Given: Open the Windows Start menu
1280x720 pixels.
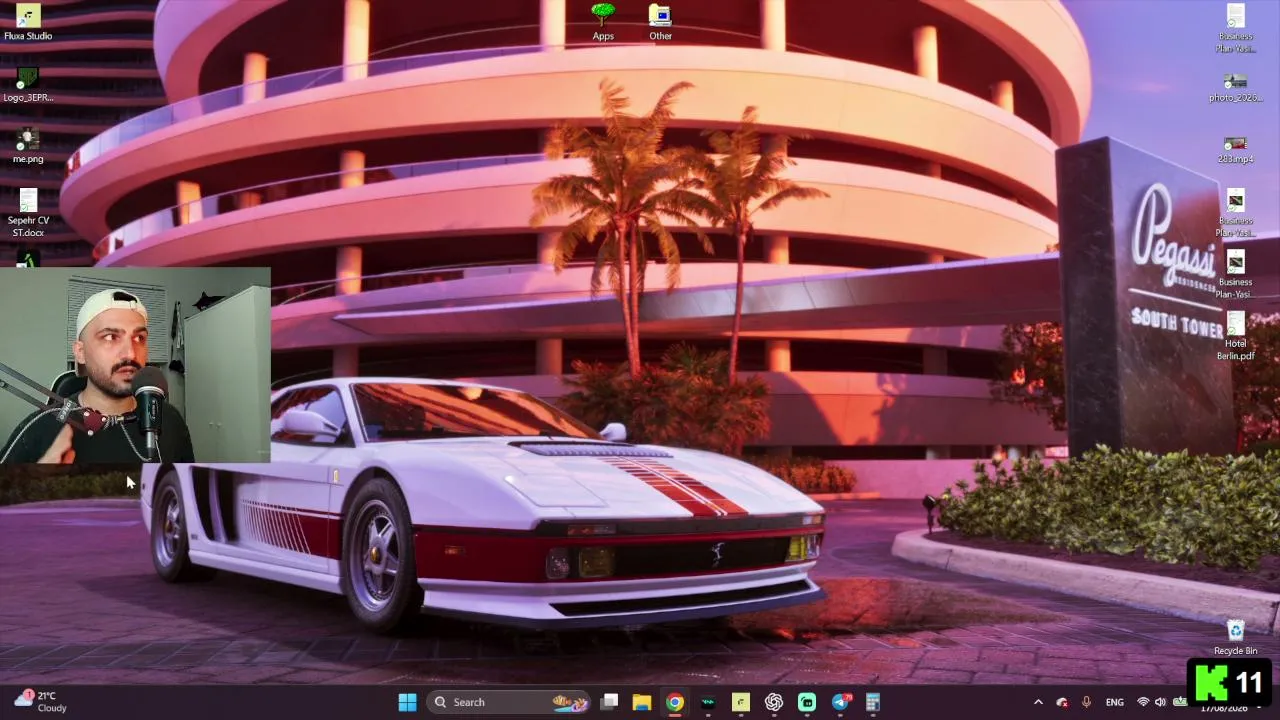Looking at the screenshot, I should [x=407, y=702].
